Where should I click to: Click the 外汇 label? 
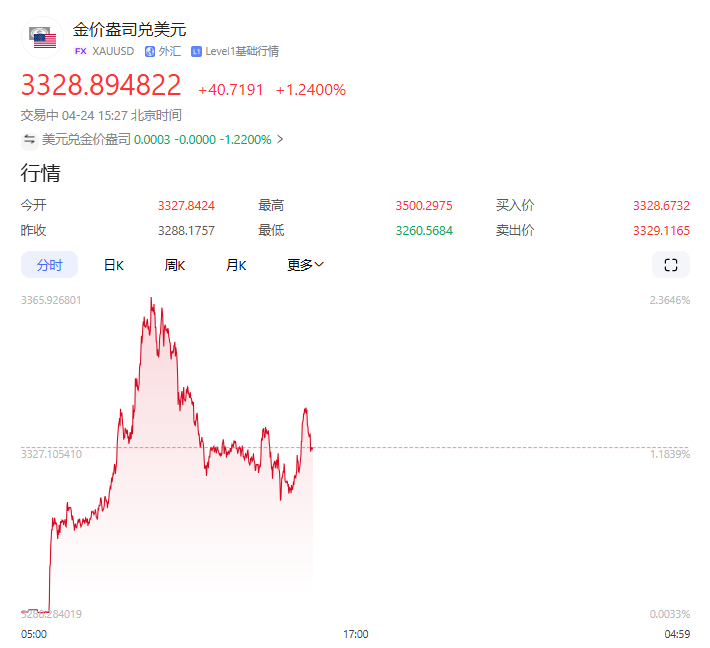(170, 51)
